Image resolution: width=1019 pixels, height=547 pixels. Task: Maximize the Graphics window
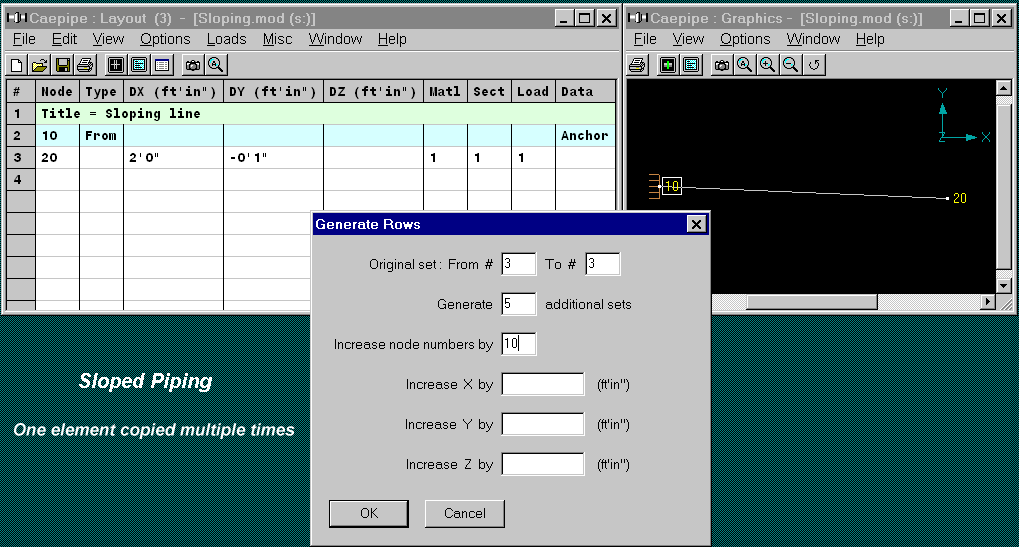click(x=980, y=18)
